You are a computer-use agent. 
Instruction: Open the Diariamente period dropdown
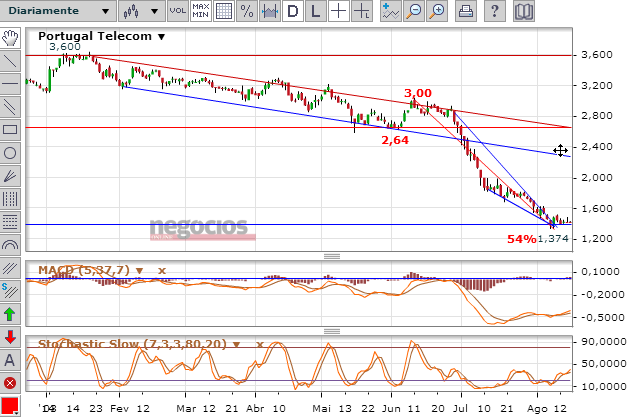click(x=58, y=11)
